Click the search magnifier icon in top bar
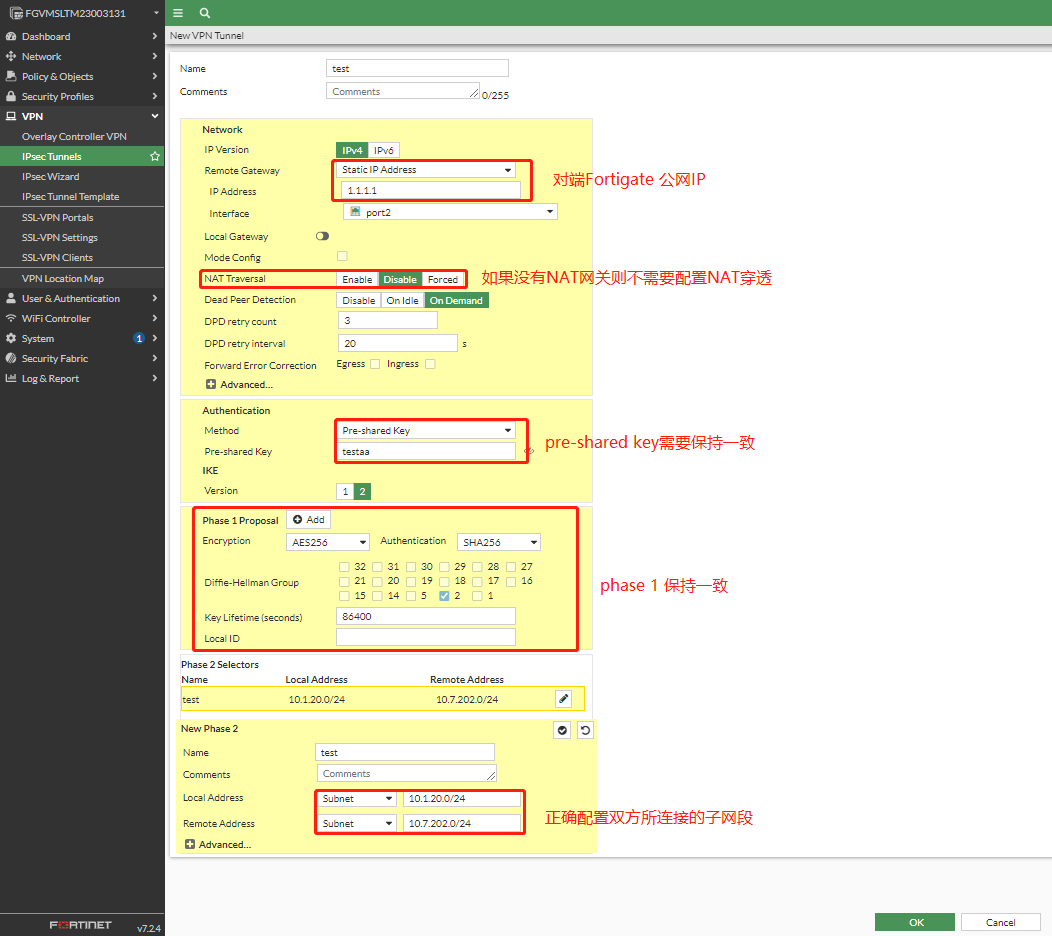The width and height of the screenshot is (1052, 936). [204, 13]
